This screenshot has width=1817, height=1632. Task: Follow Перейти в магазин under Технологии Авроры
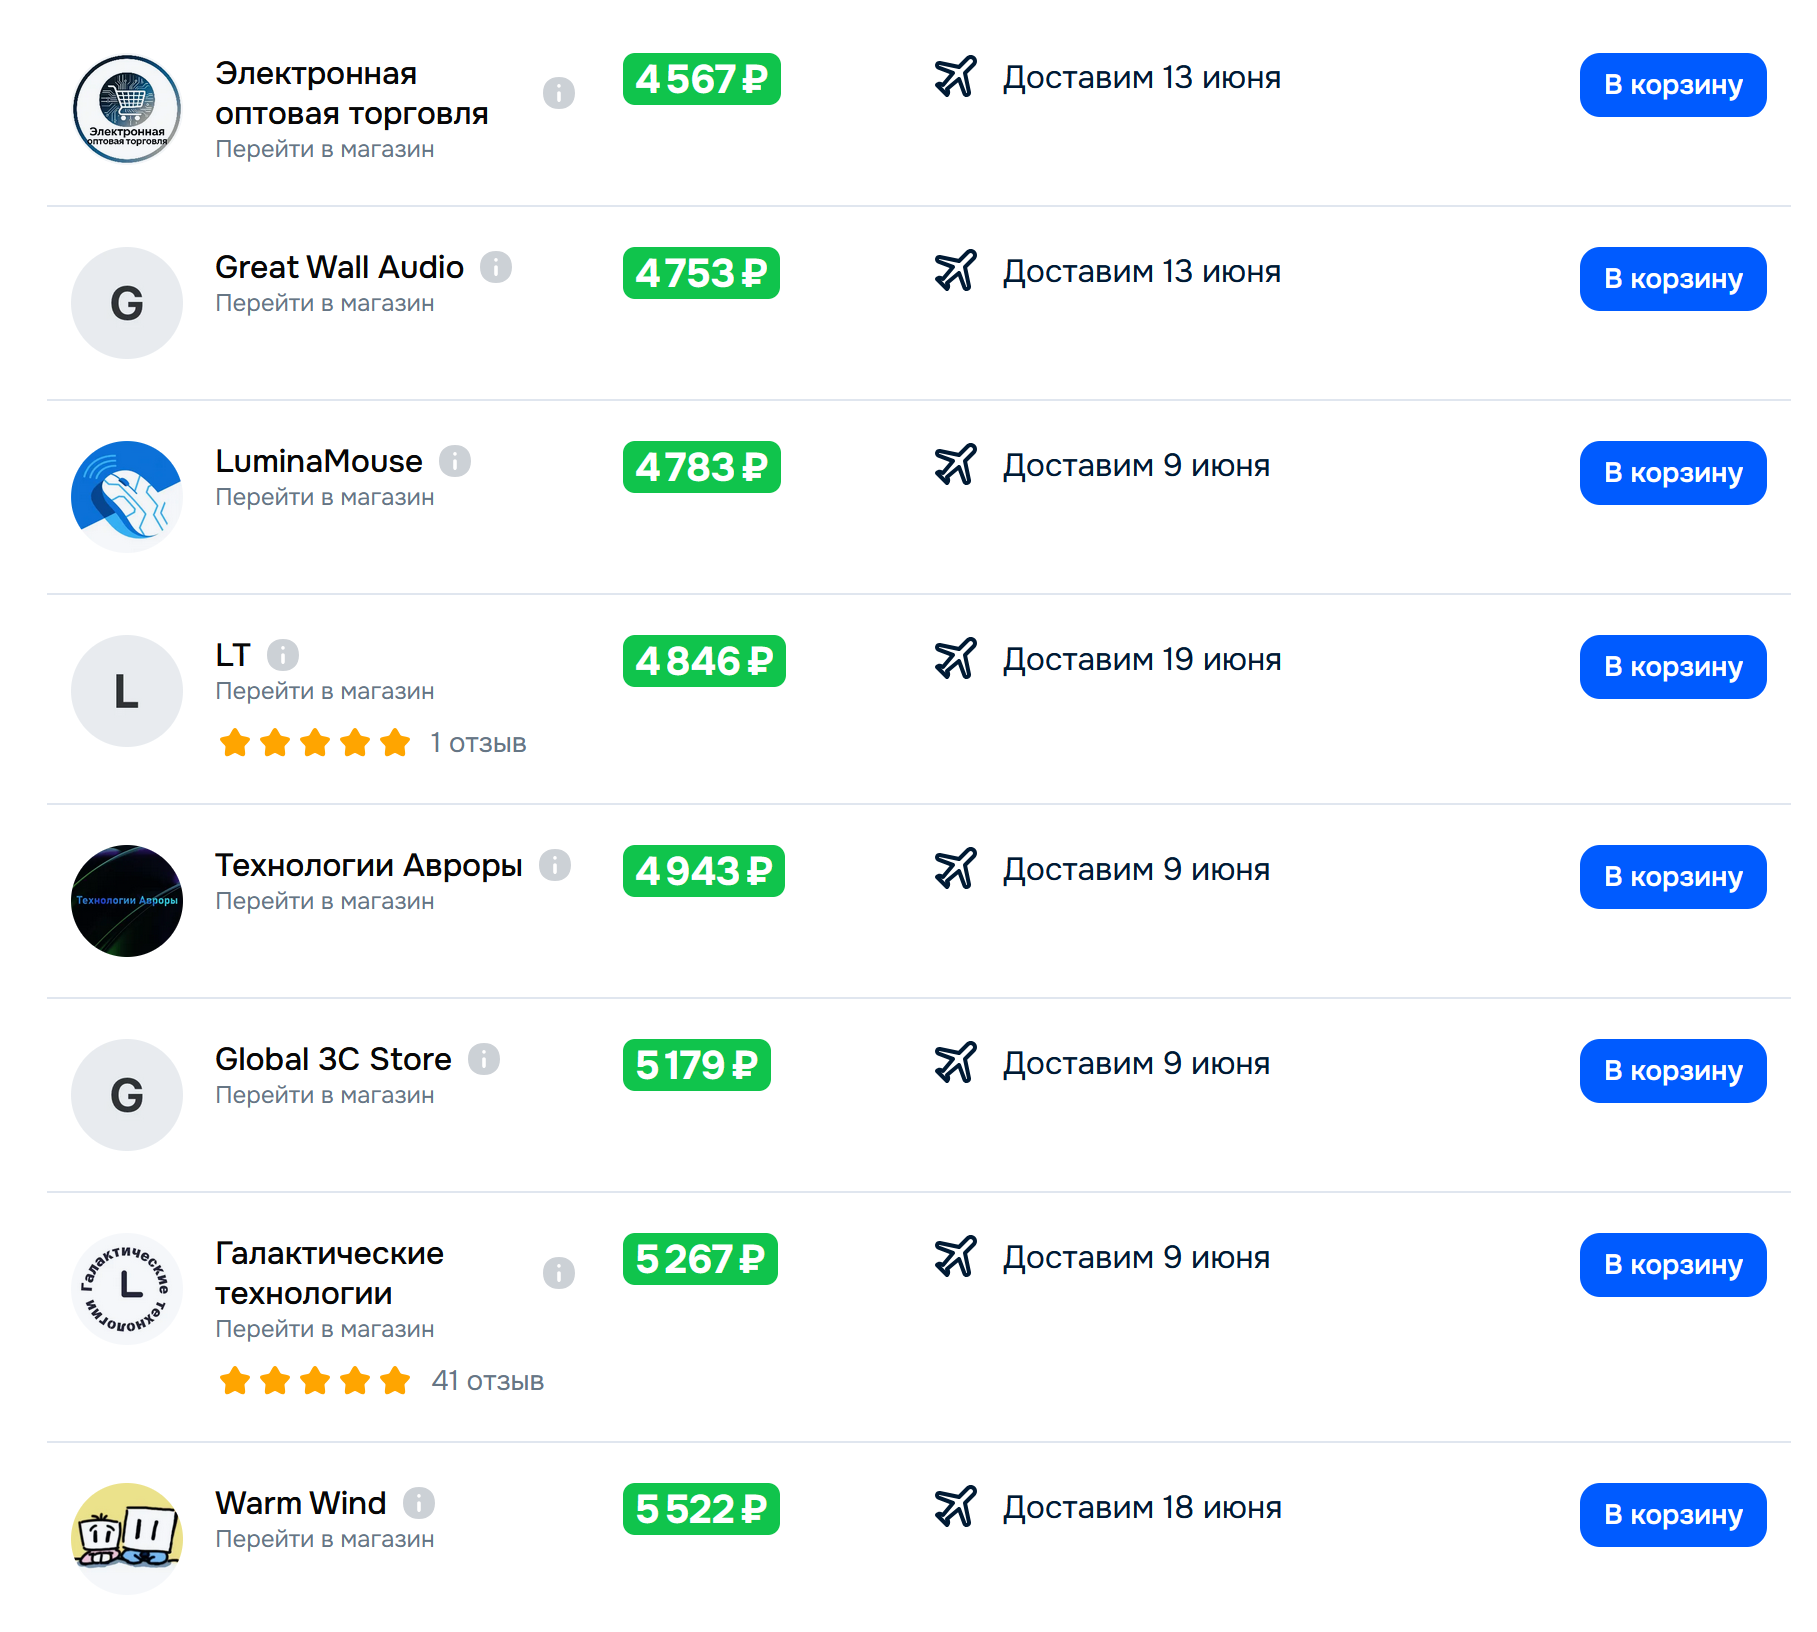[x=325, y=901]
